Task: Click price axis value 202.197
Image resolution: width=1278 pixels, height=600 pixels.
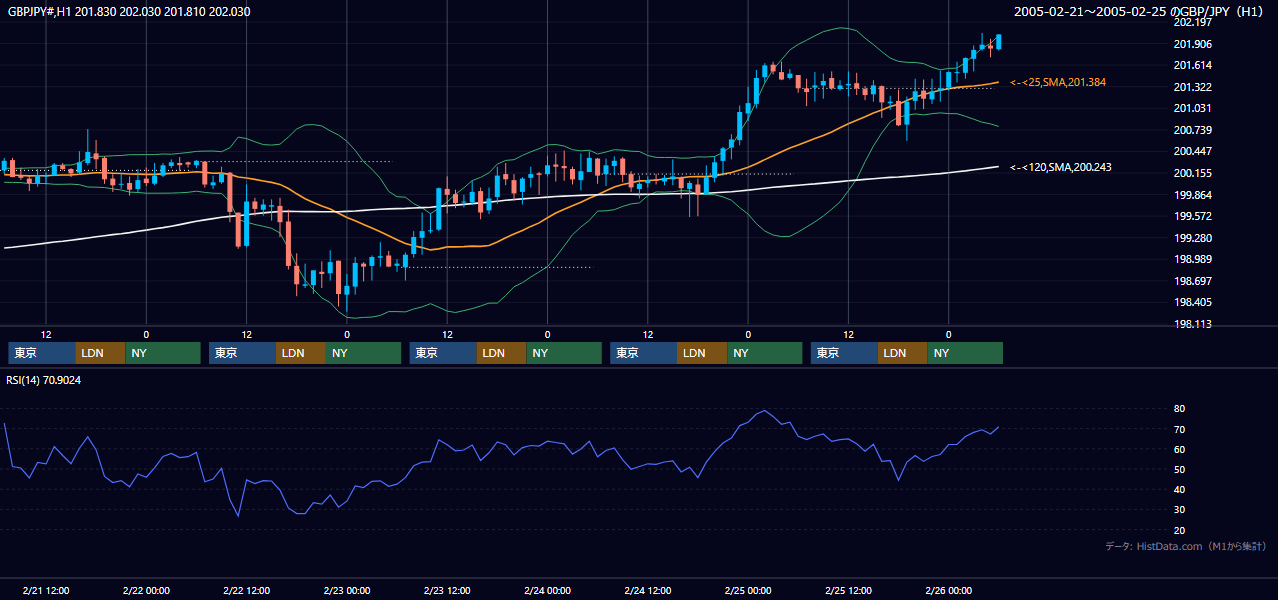Action: click(1193, 22)
